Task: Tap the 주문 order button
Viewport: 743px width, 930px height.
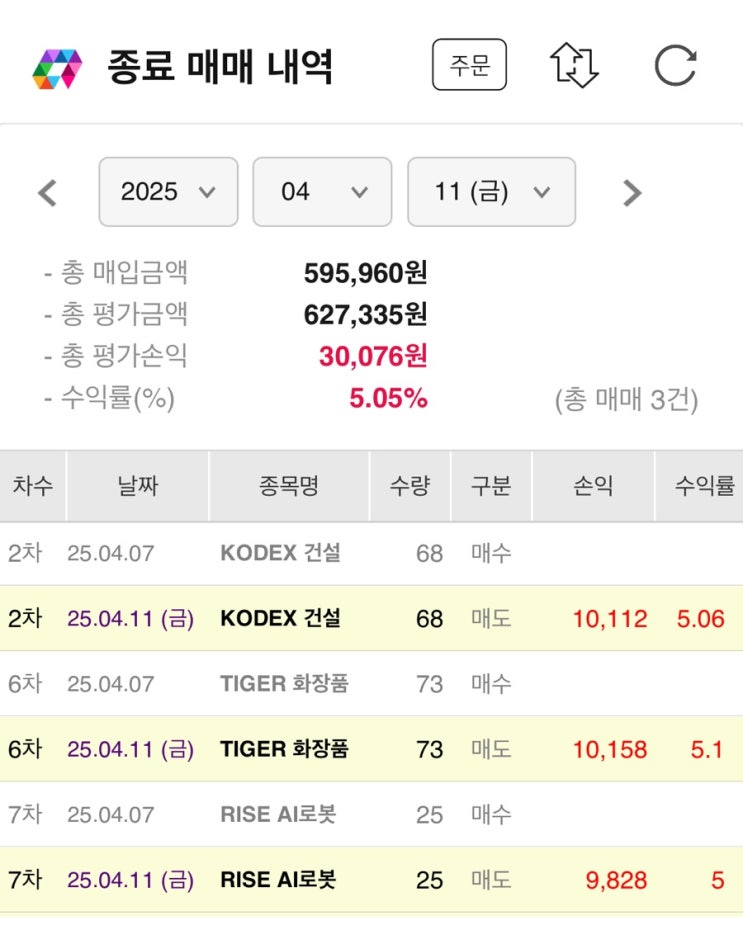Action: pyautogui.click(x=469, y=66)
